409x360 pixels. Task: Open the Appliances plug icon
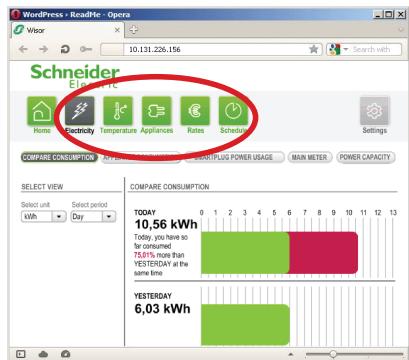[x=156, y=111]
